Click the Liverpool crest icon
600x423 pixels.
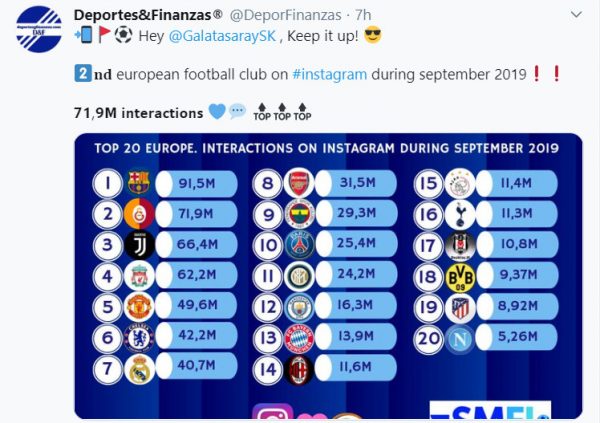(139, 276)
